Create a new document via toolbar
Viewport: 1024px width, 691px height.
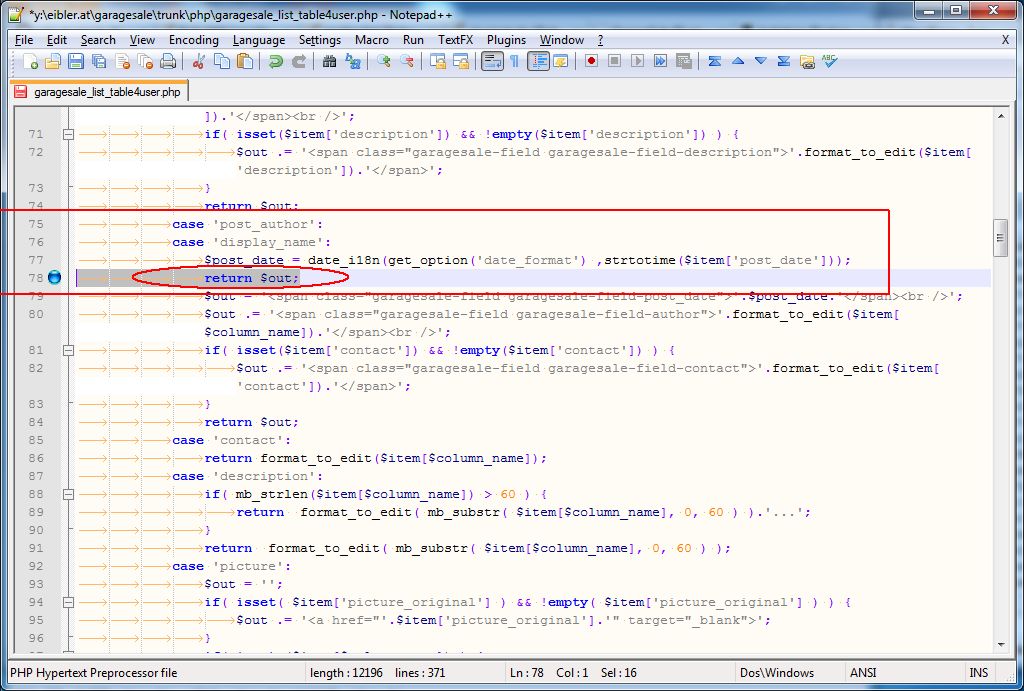30,61
